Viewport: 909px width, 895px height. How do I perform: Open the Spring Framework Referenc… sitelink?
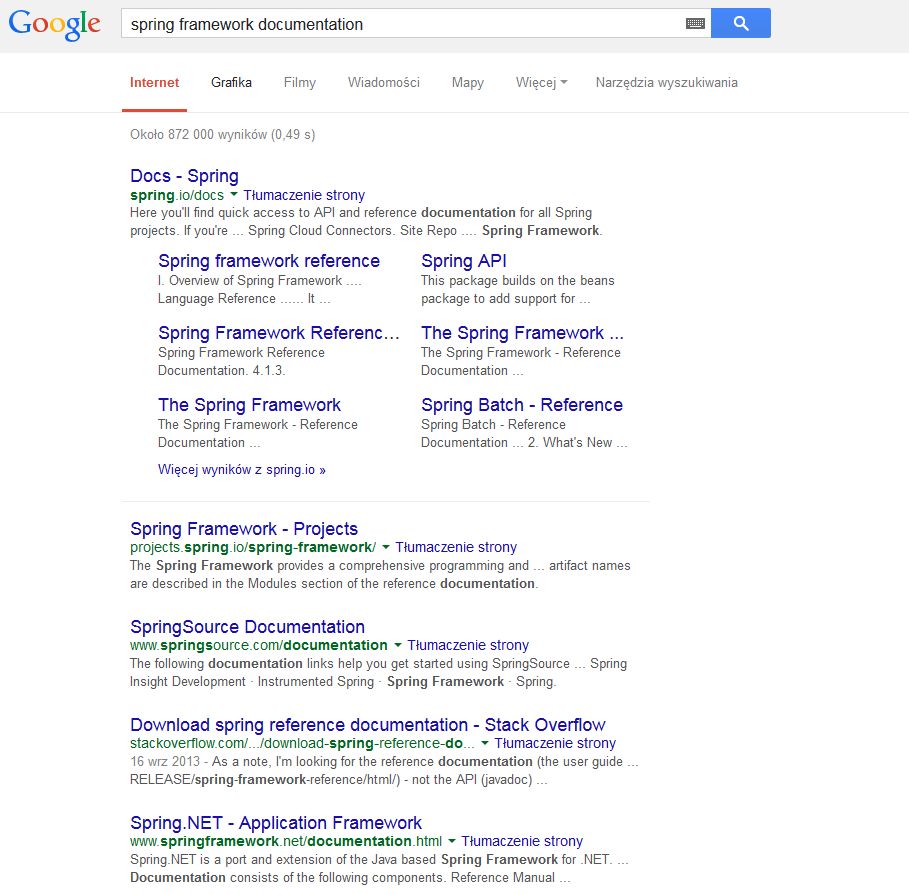pyautogui.click(x=279, y=333)
